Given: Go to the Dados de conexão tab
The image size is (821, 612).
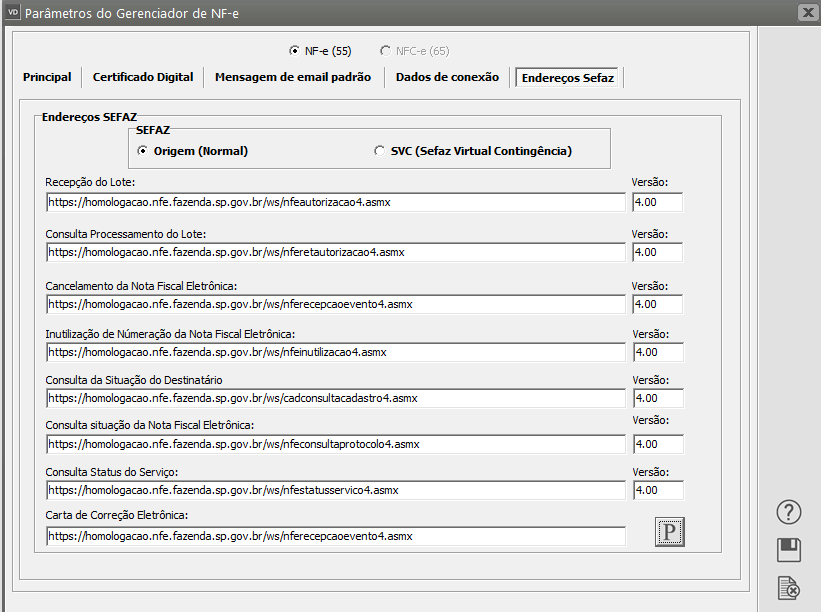Looking at the screenshot, I should [x=447, y=77].
